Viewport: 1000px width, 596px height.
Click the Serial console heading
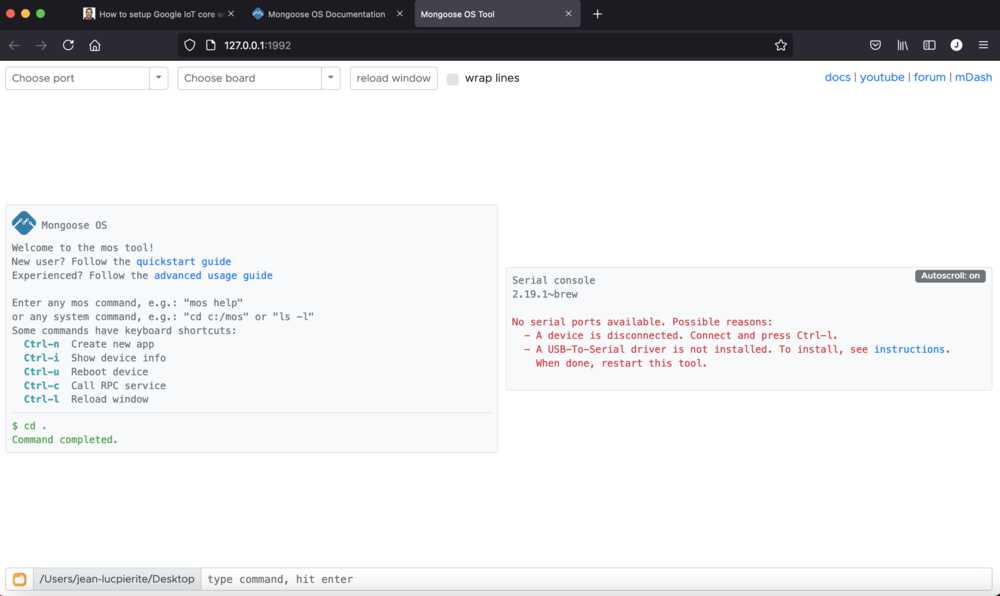554,280
